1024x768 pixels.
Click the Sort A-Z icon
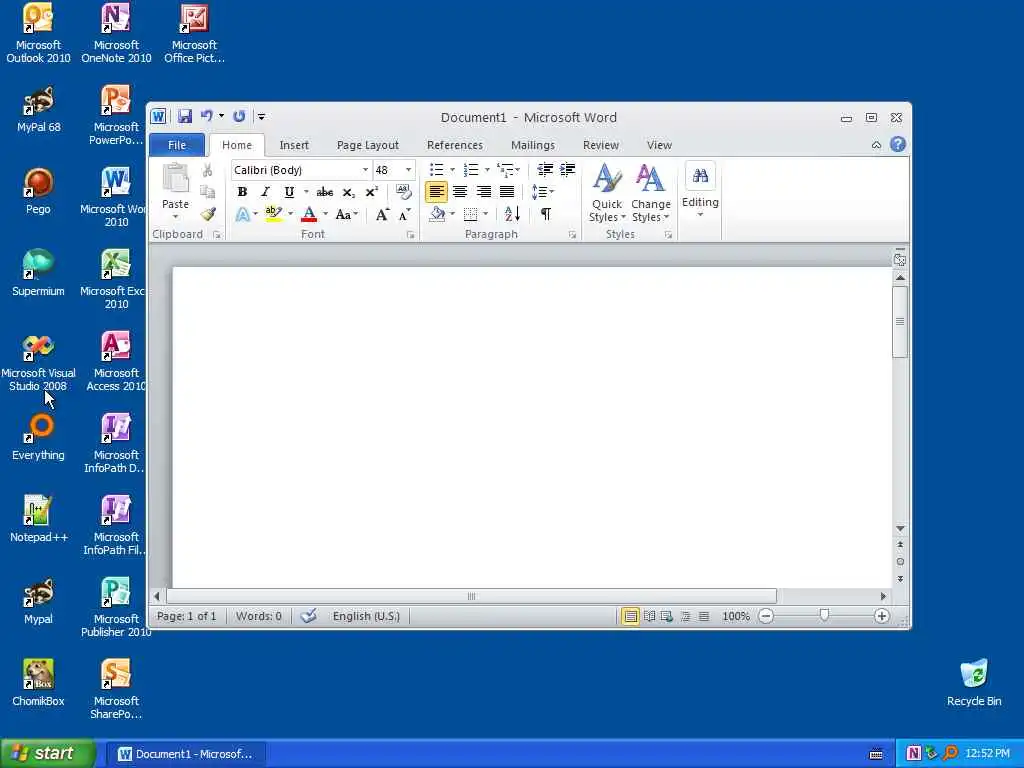[x=513, y=214]
